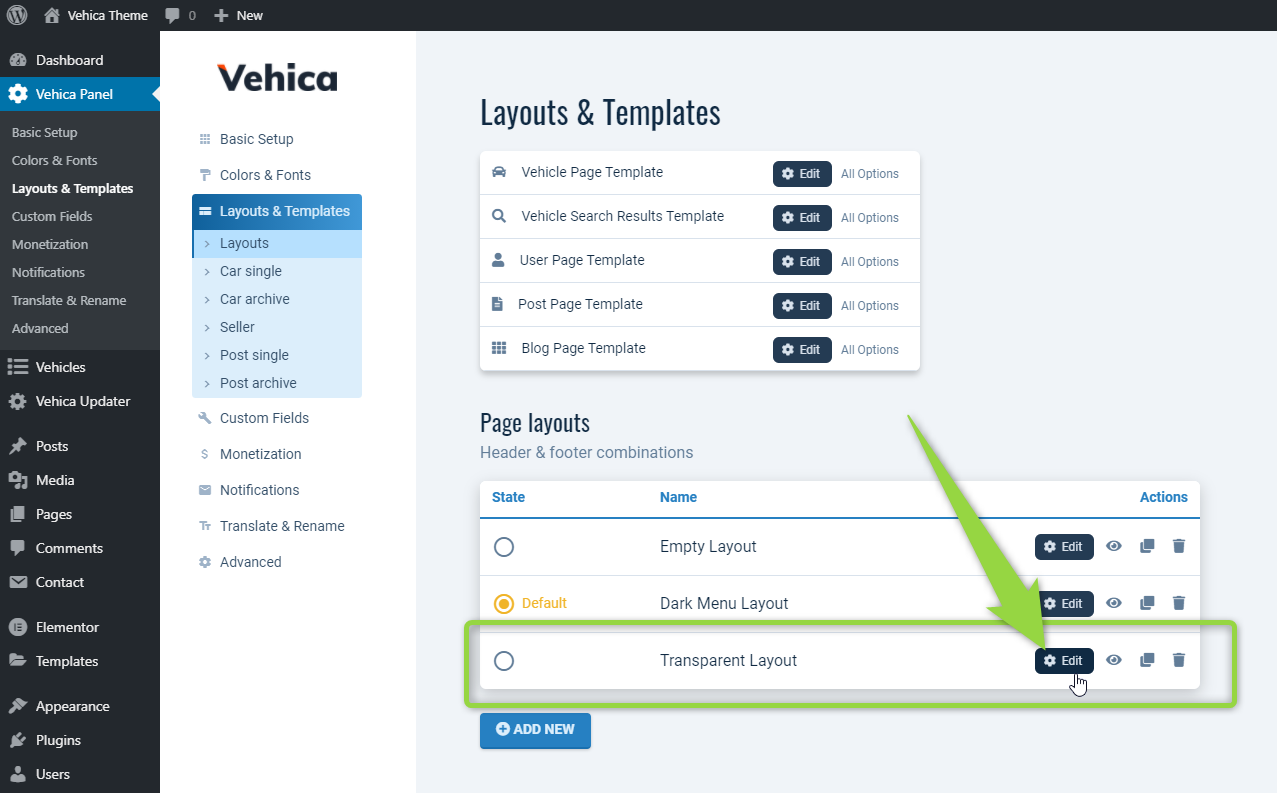Open the preview eye icon for Transparent Layout
The width and height of the screenshot is (1277, 793).
tap(1113, 660)
